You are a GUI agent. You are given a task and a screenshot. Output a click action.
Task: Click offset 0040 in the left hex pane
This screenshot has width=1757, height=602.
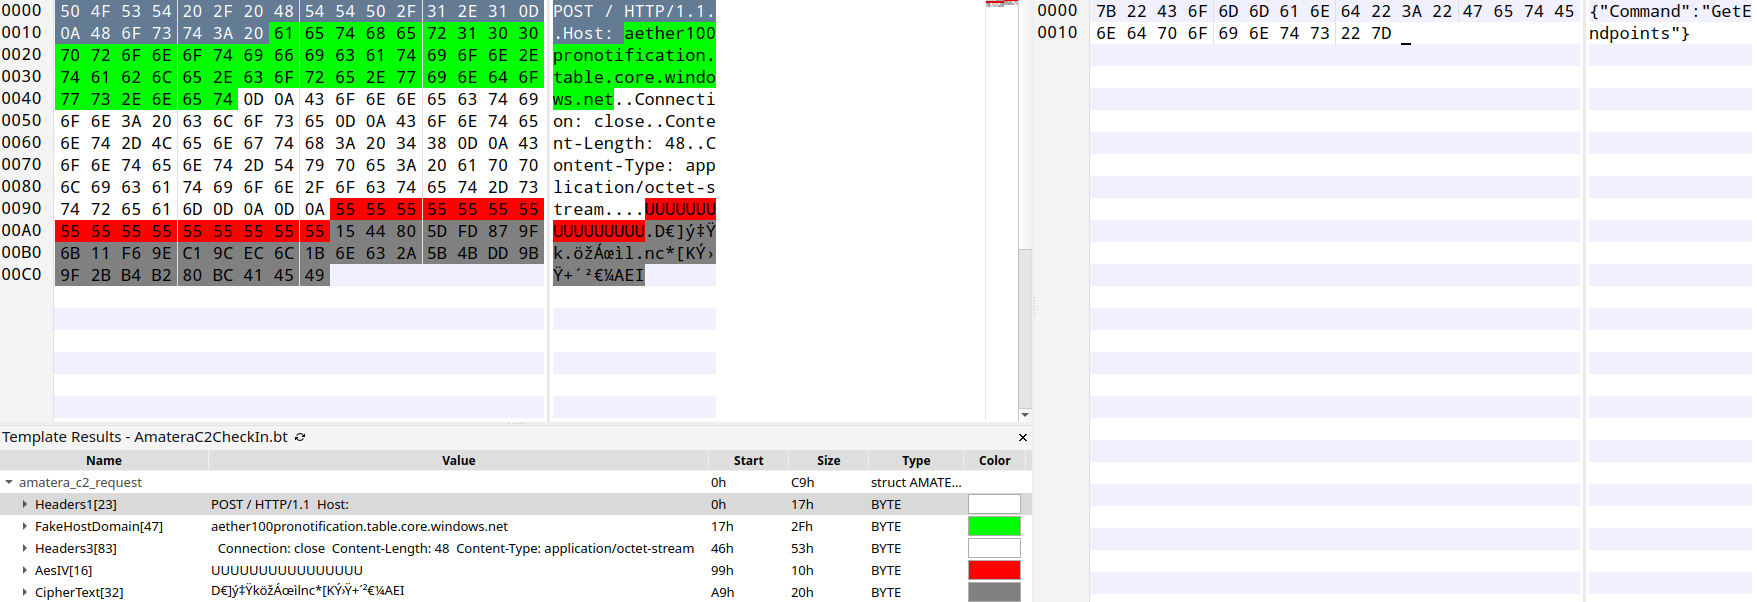pos(21,99)
